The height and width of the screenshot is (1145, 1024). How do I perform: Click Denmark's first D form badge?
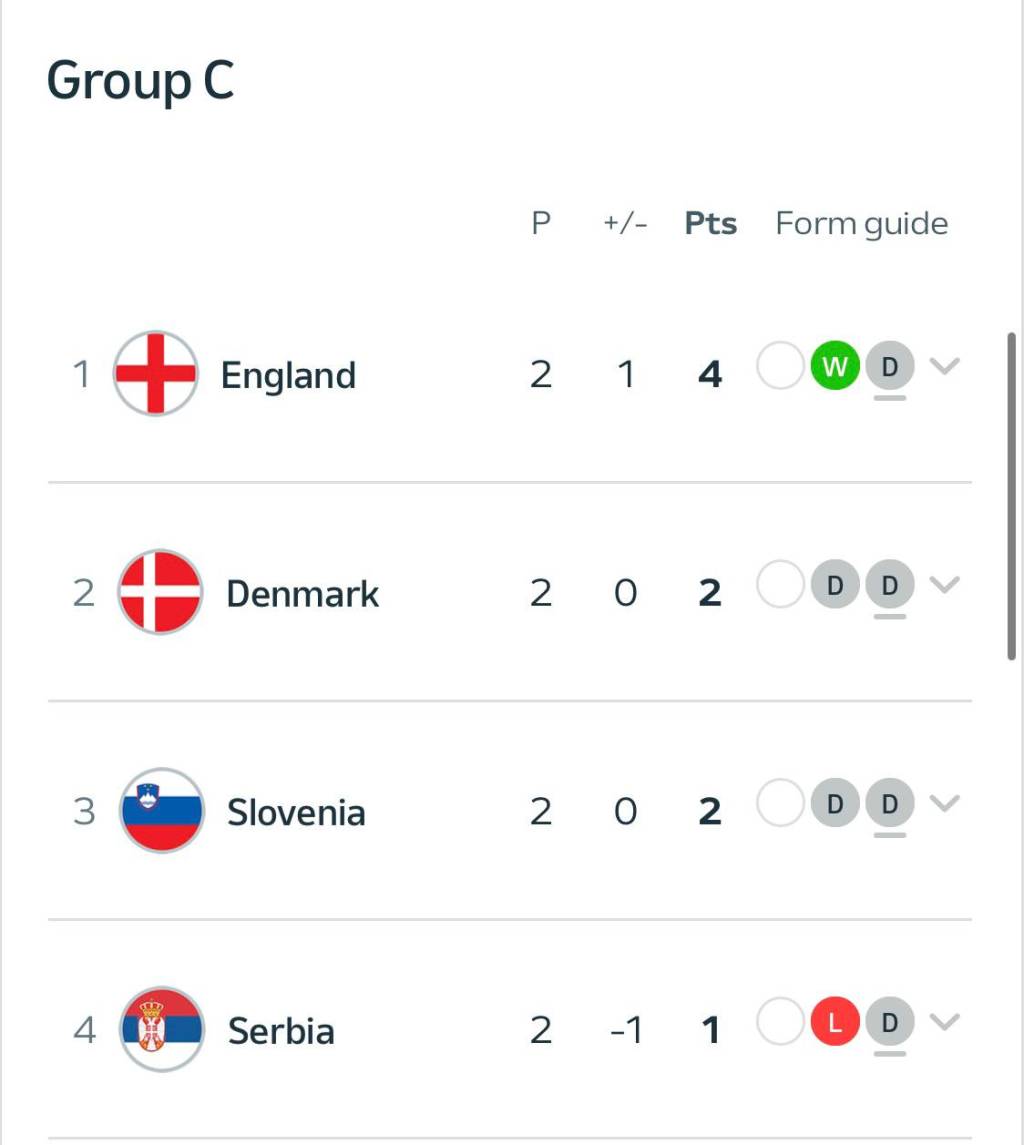[x=835, y=585]
